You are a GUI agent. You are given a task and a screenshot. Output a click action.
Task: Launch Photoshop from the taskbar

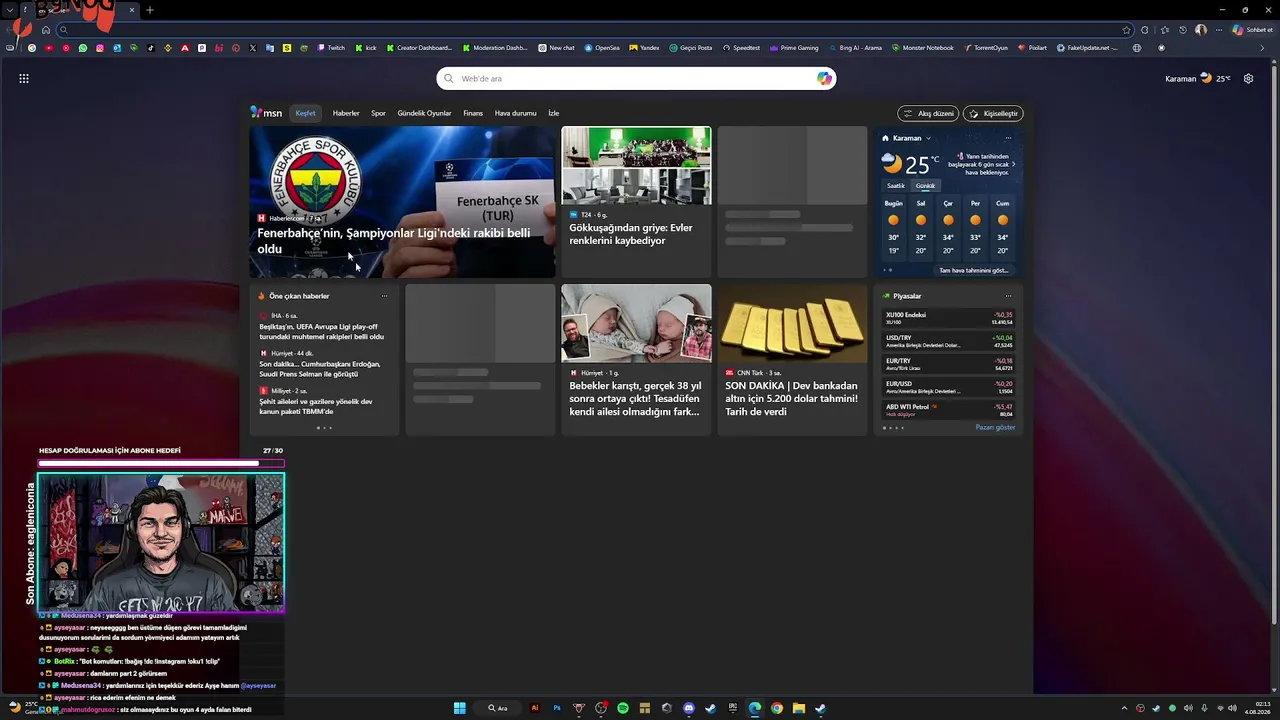click(557, 708)
